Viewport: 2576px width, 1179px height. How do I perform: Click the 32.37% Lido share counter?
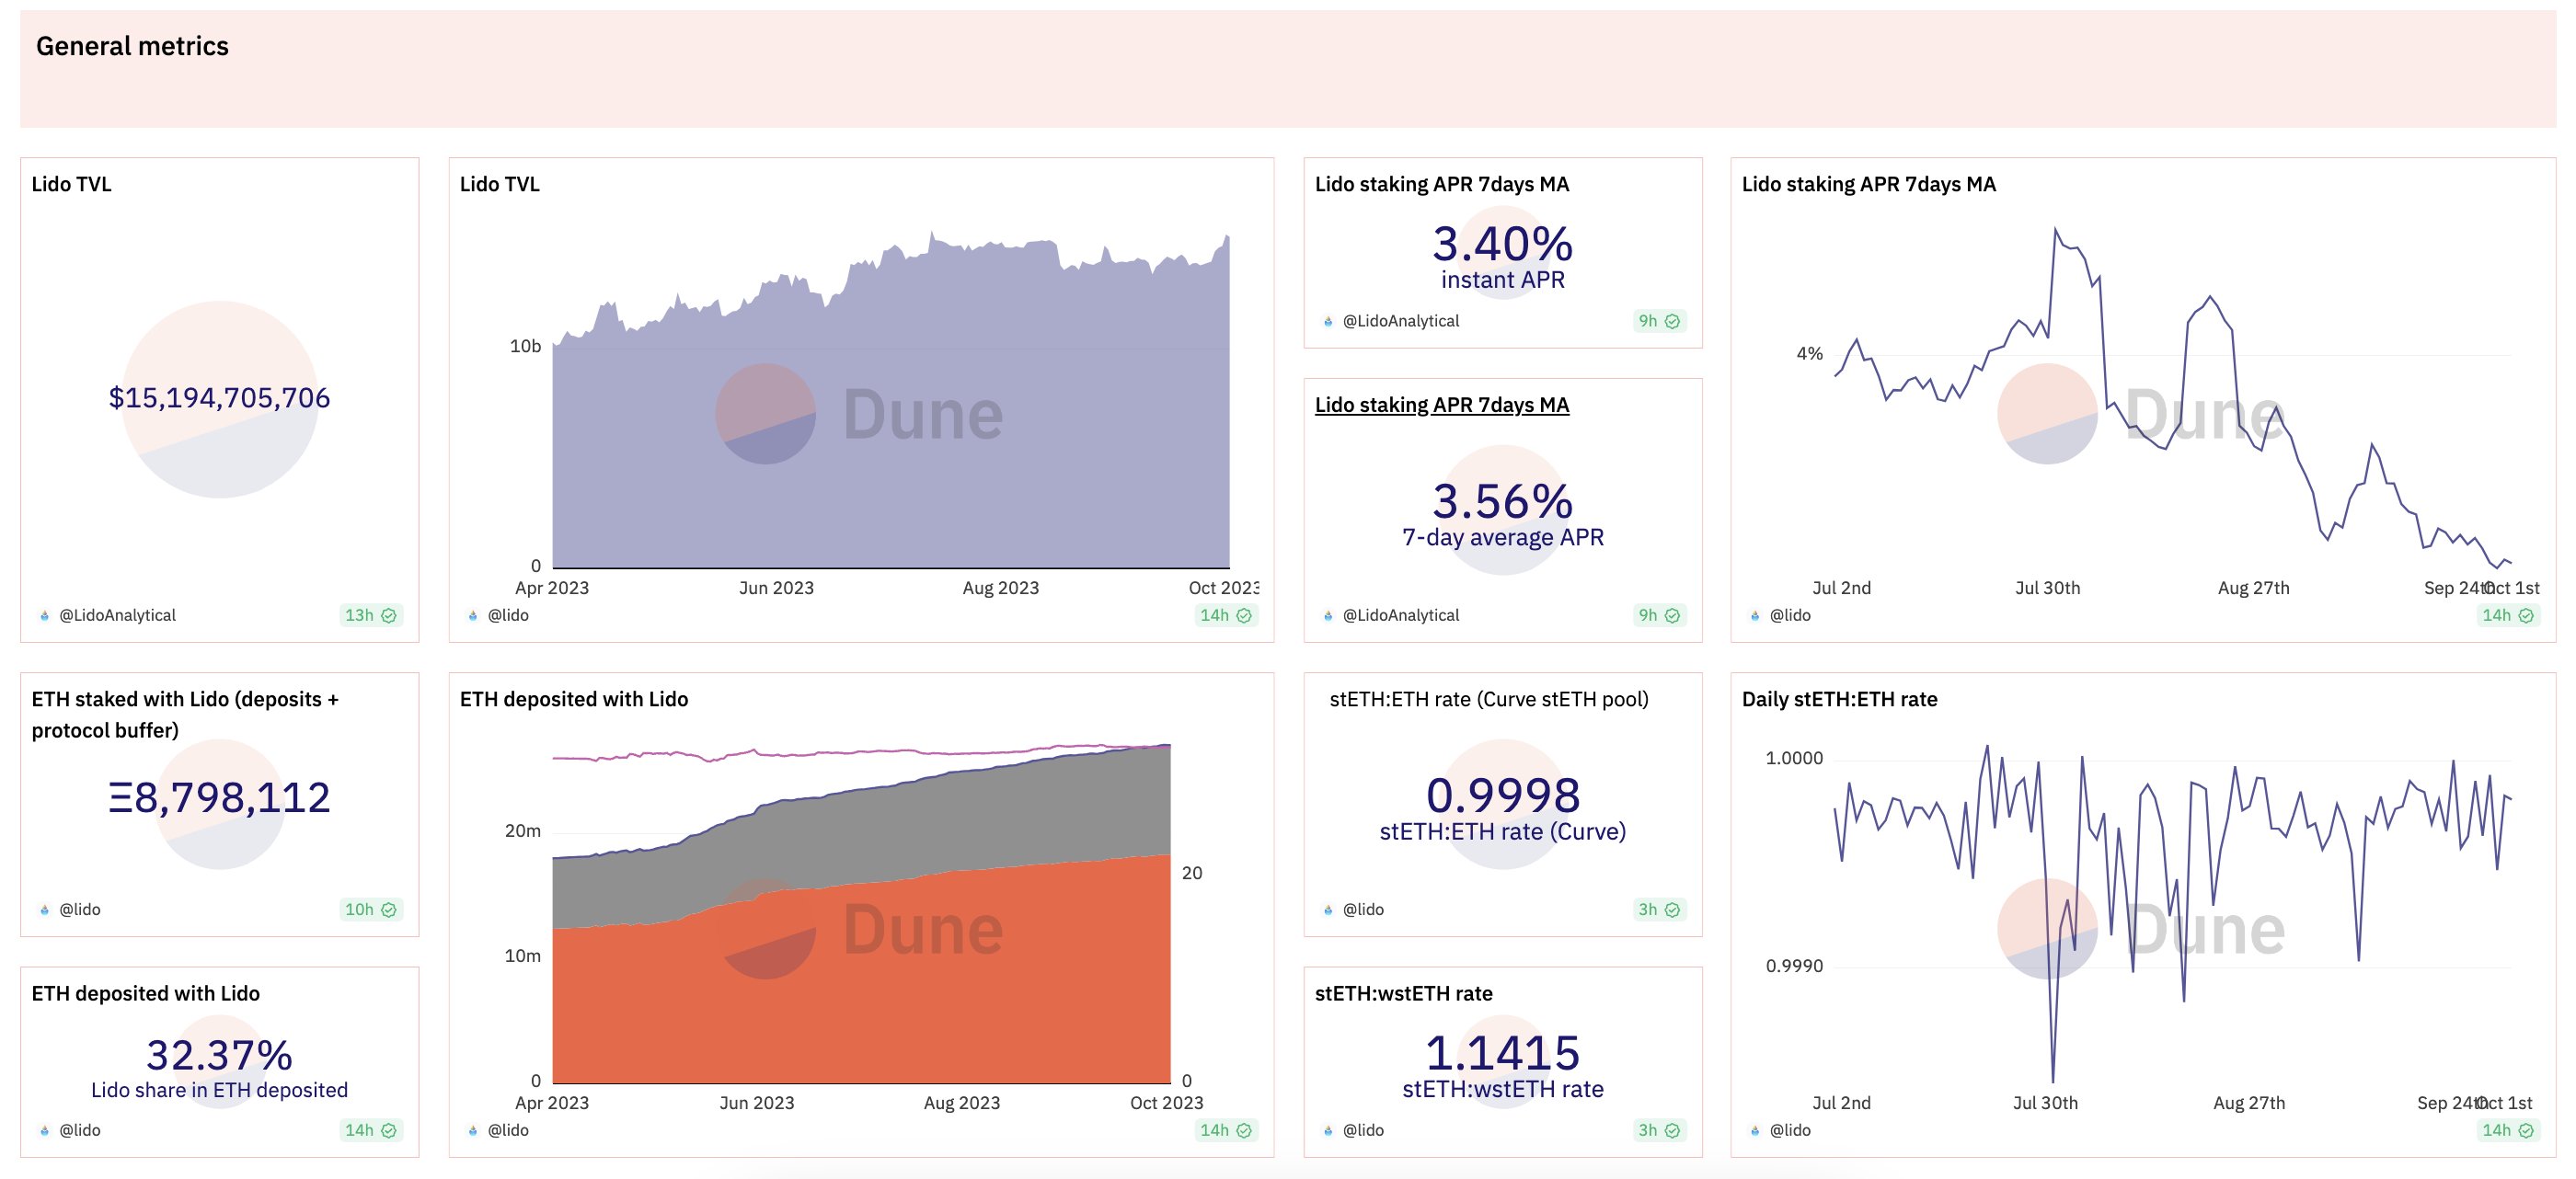click(219, 1055)
